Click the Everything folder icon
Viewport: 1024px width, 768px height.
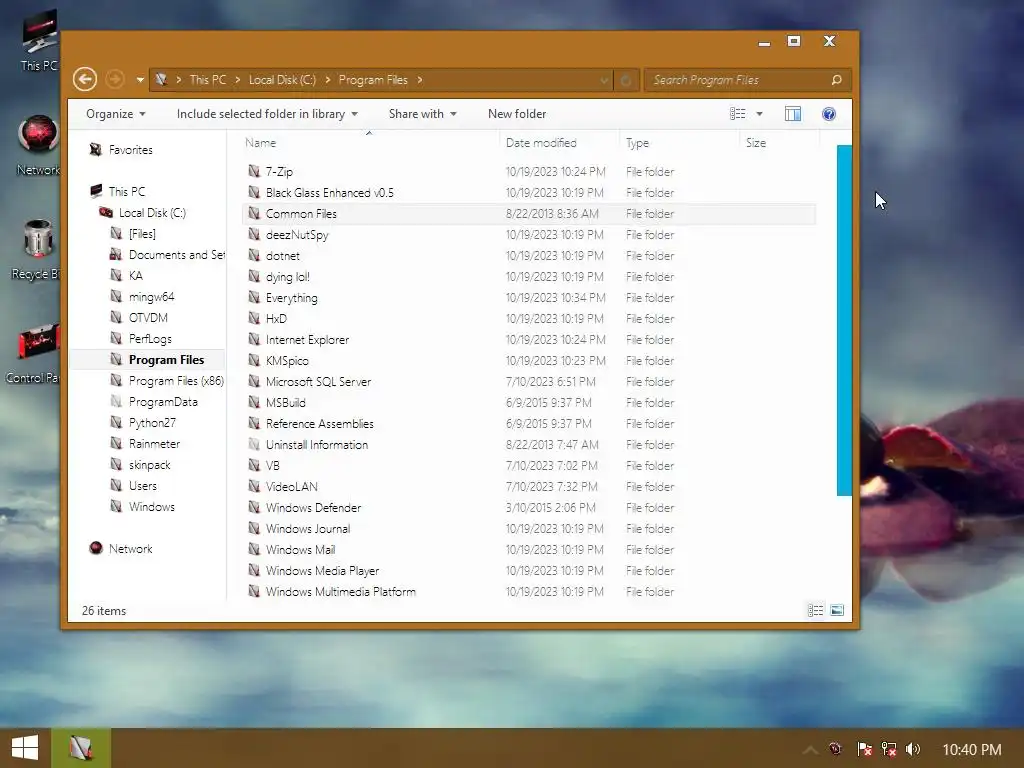pos(254,297)
